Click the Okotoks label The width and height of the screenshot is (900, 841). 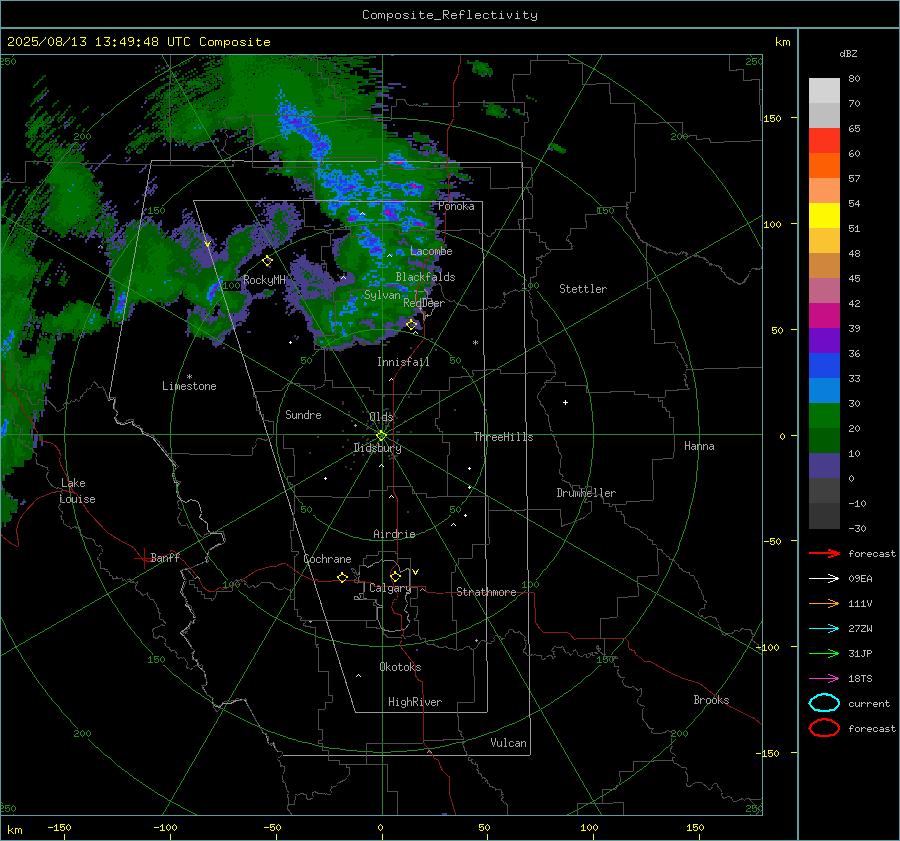pos(400,667)
